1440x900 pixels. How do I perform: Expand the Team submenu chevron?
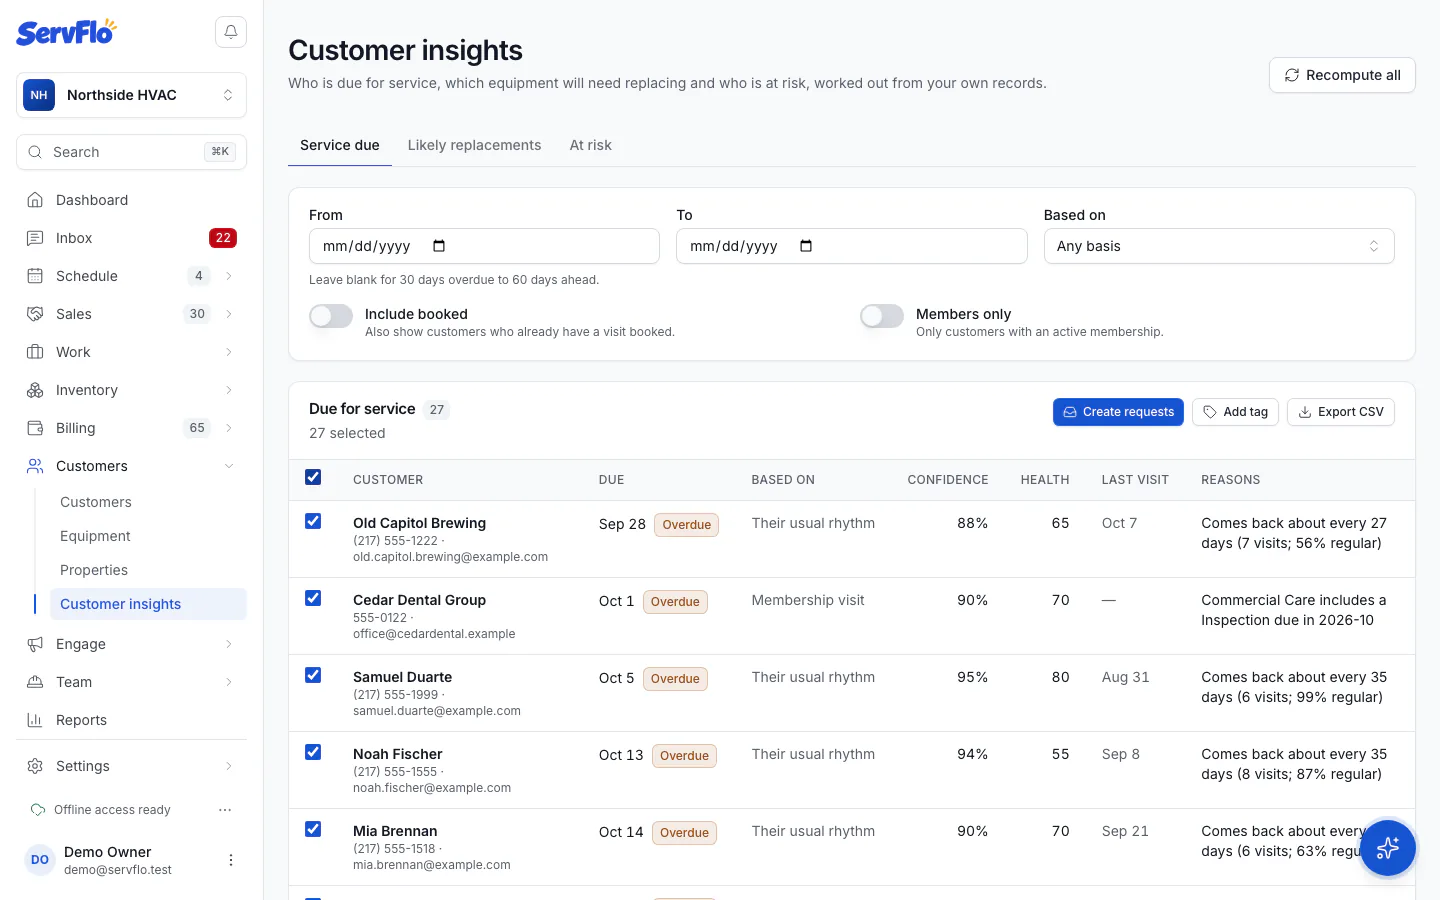[229, 682]
